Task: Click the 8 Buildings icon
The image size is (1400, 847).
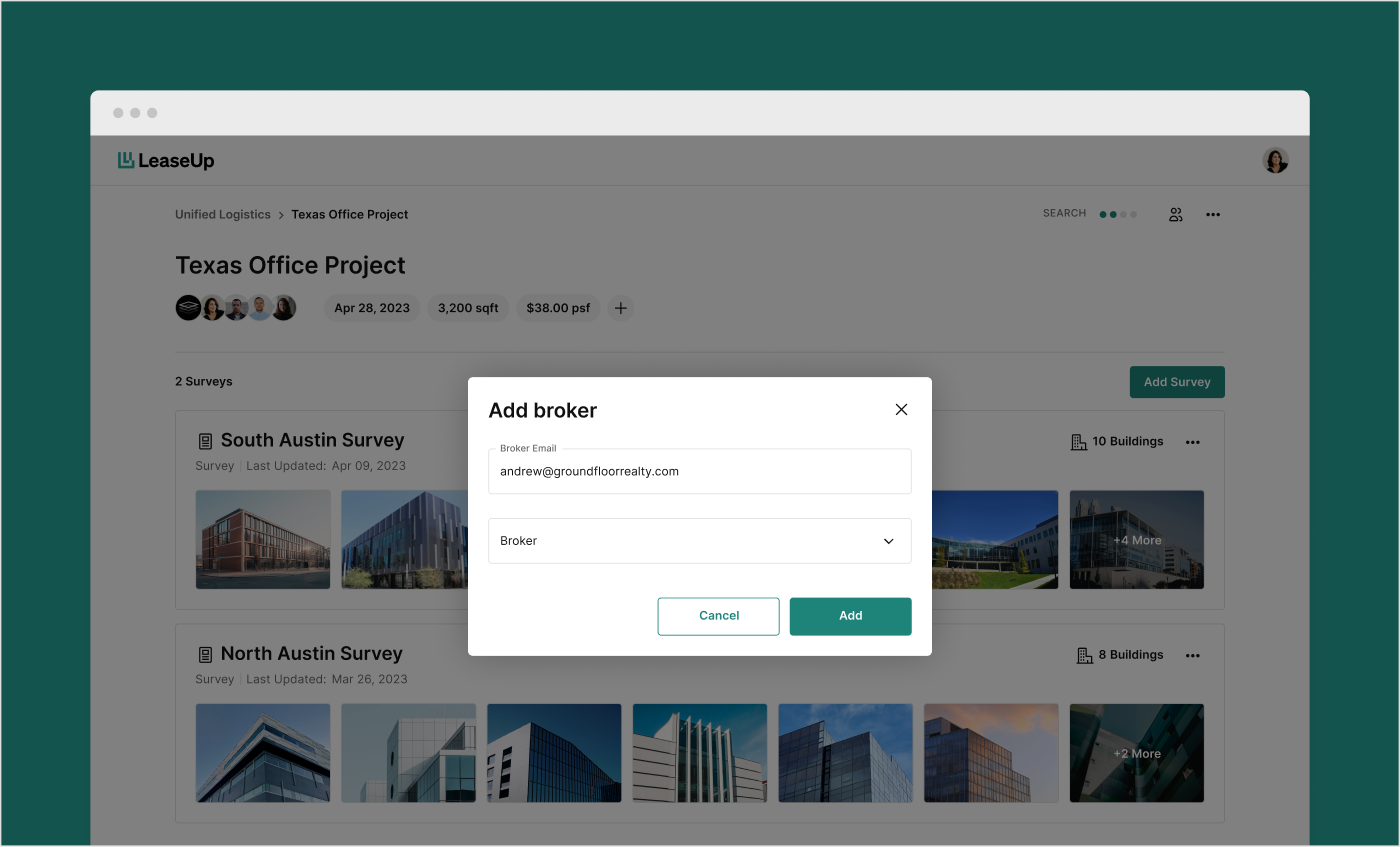Action: pos(1084,656)
